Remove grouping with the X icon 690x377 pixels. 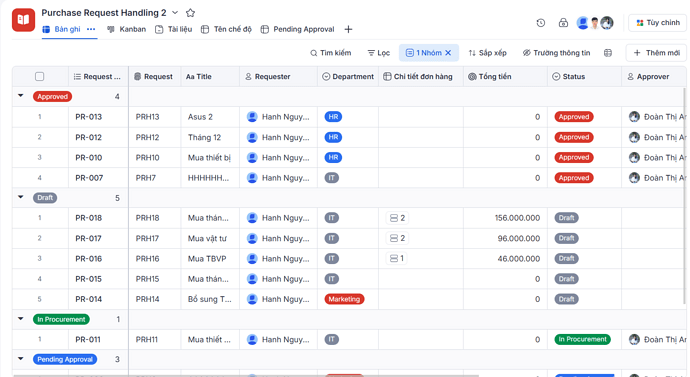click(448, 53)
